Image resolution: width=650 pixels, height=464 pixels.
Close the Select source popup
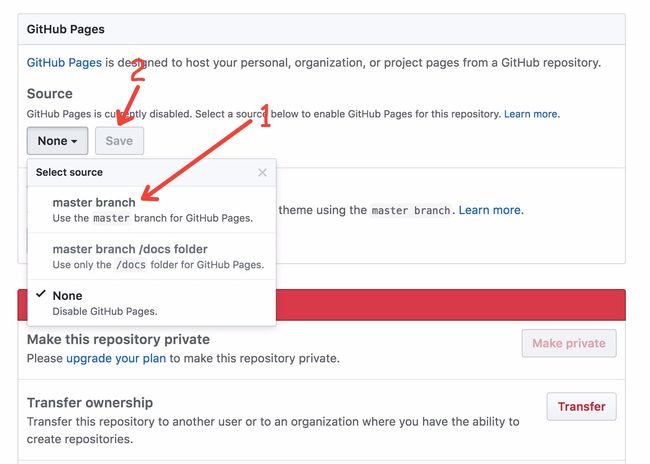[262, 172]
